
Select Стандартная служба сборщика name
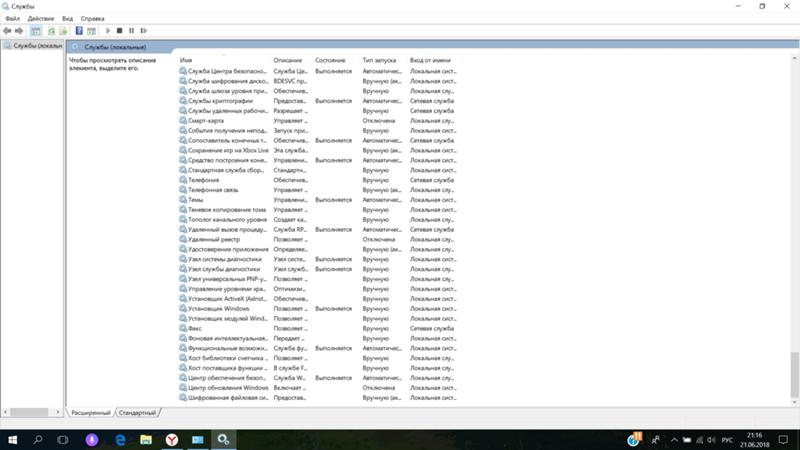[x=226, y=170]
